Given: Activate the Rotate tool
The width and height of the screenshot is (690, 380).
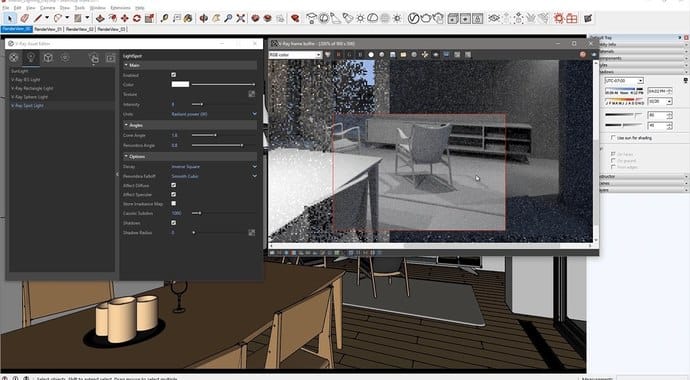Looking at the screenshot, I should pyautogui.click(x=137, y=18).
